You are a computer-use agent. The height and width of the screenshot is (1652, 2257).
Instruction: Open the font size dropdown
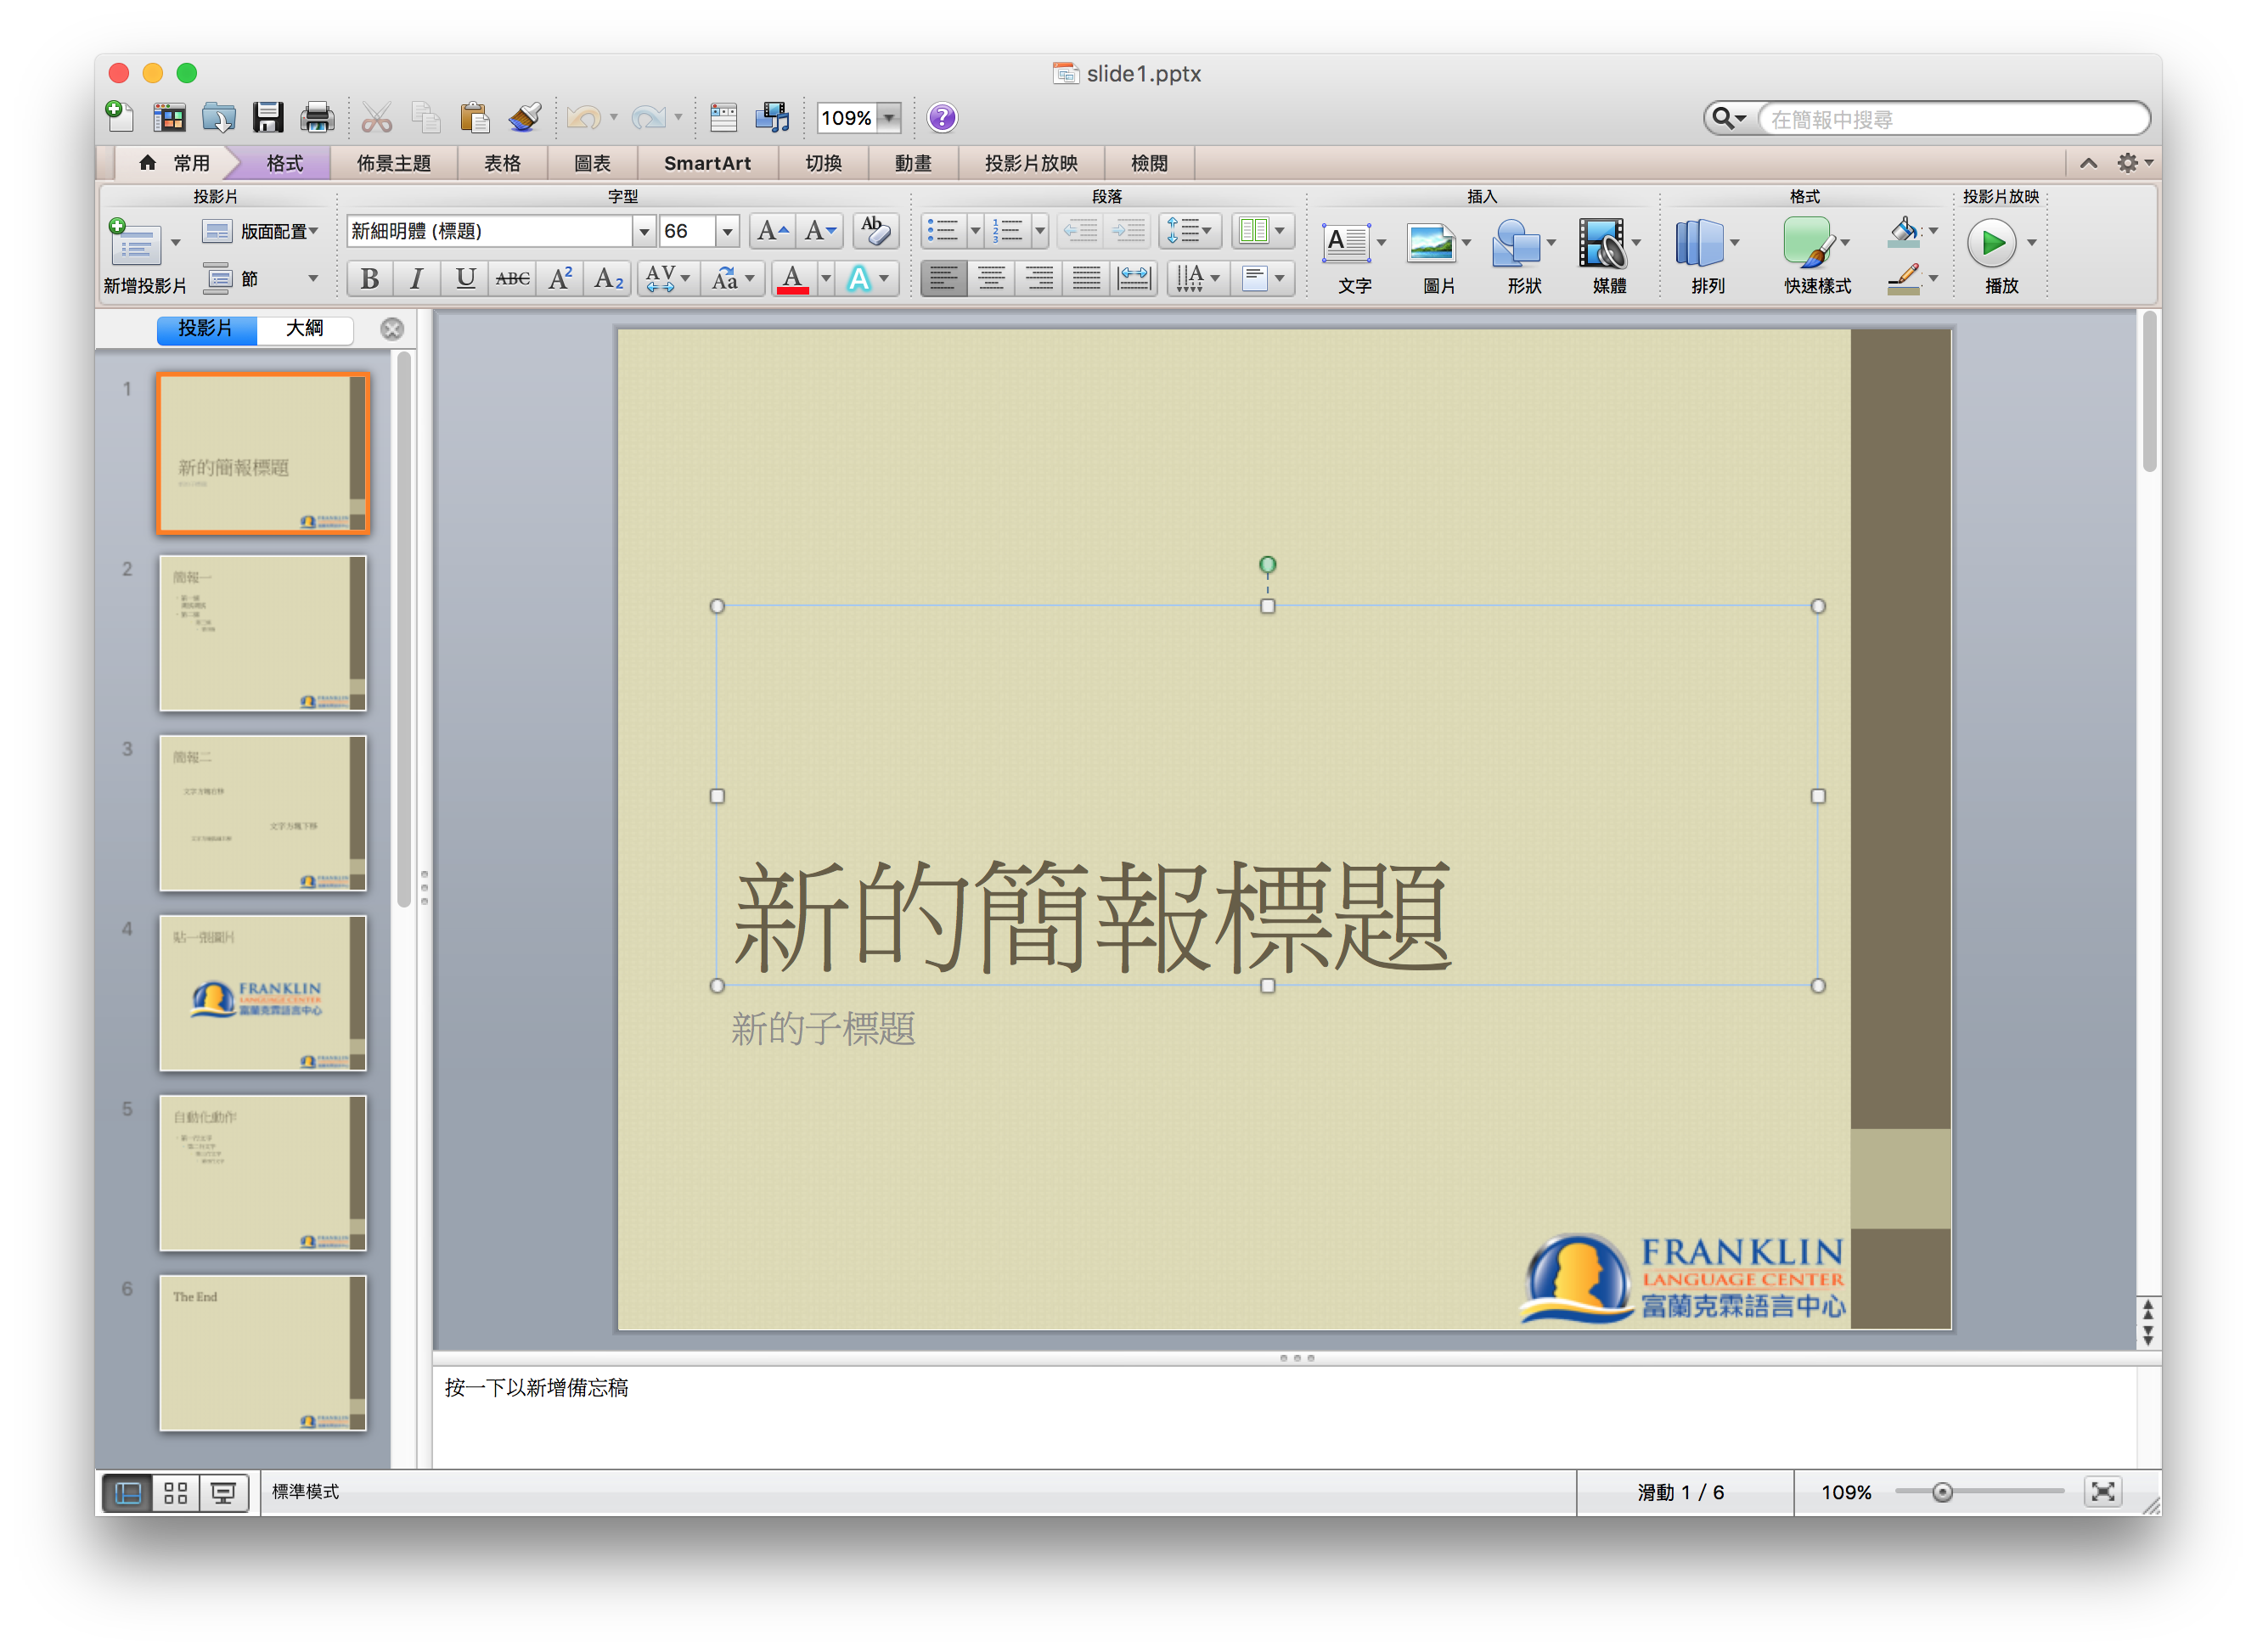(x=727, y=231)
